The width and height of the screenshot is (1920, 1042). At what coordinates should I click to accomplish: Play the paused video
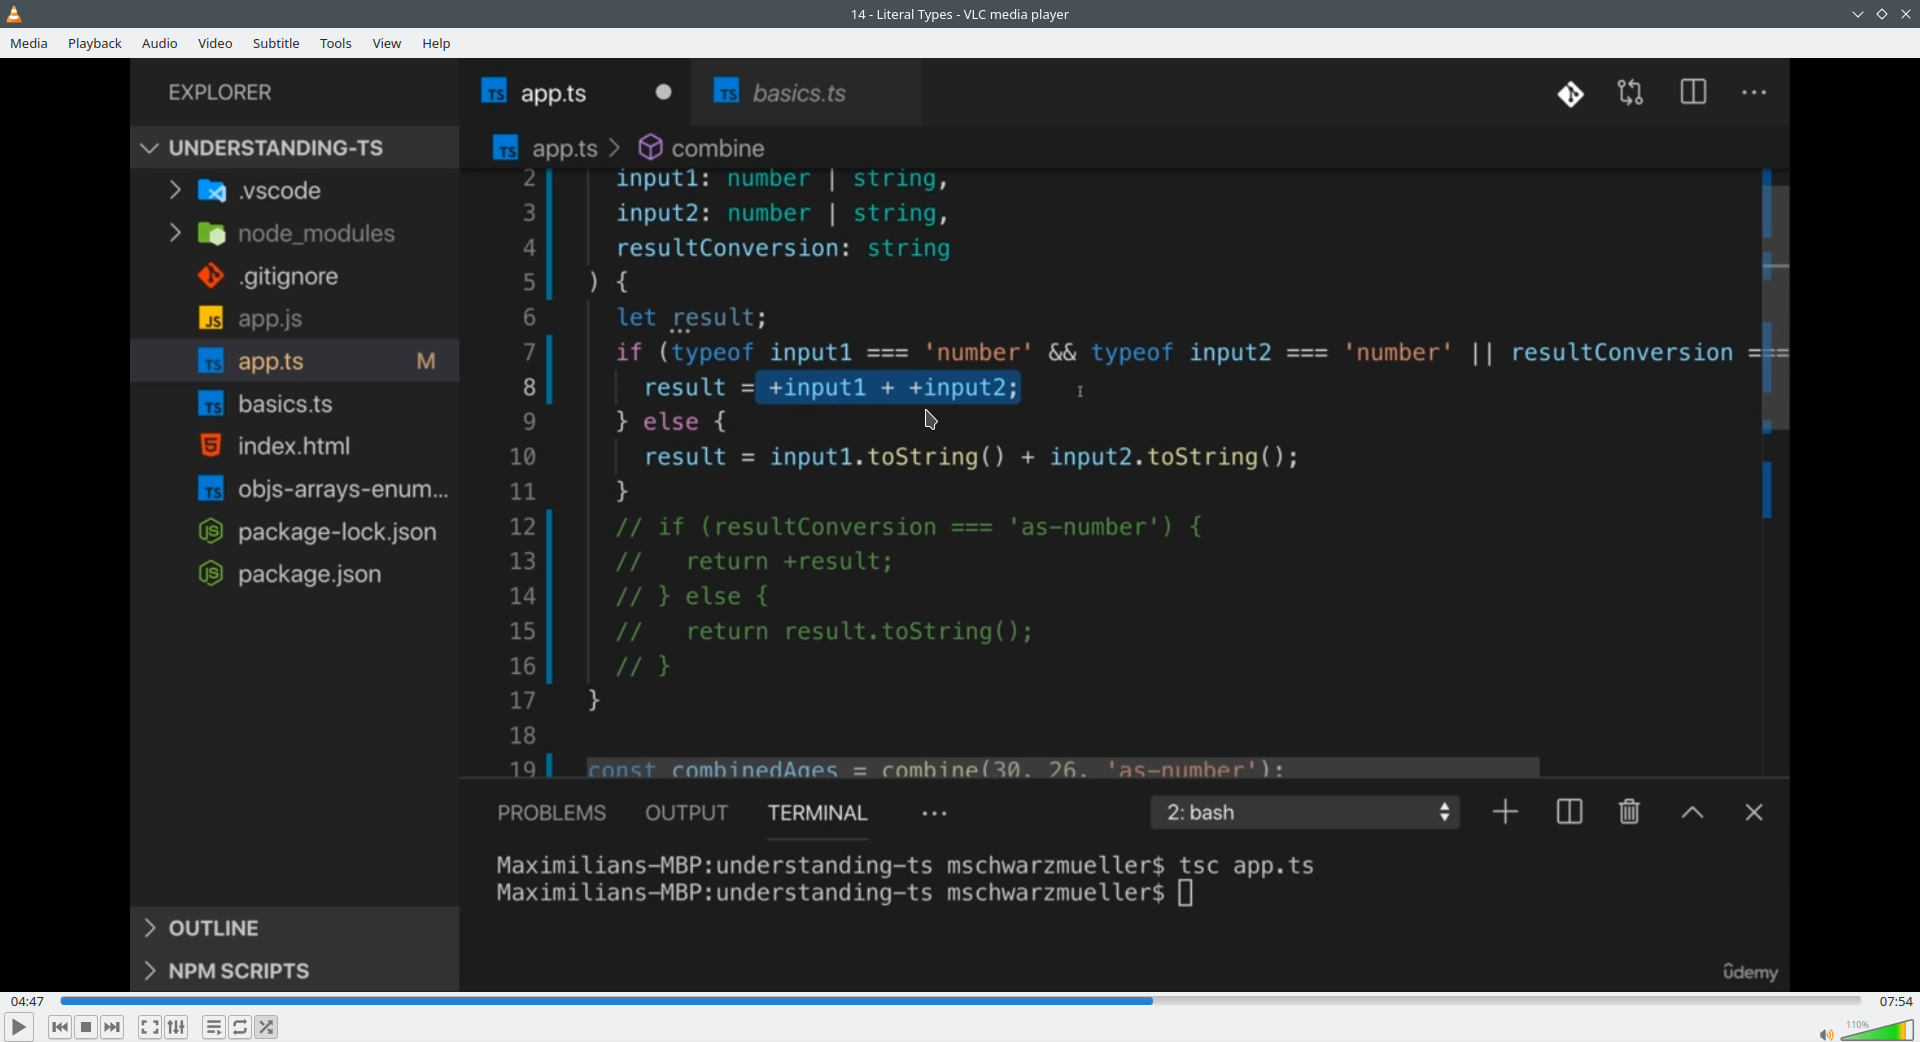pos(18,1027)
